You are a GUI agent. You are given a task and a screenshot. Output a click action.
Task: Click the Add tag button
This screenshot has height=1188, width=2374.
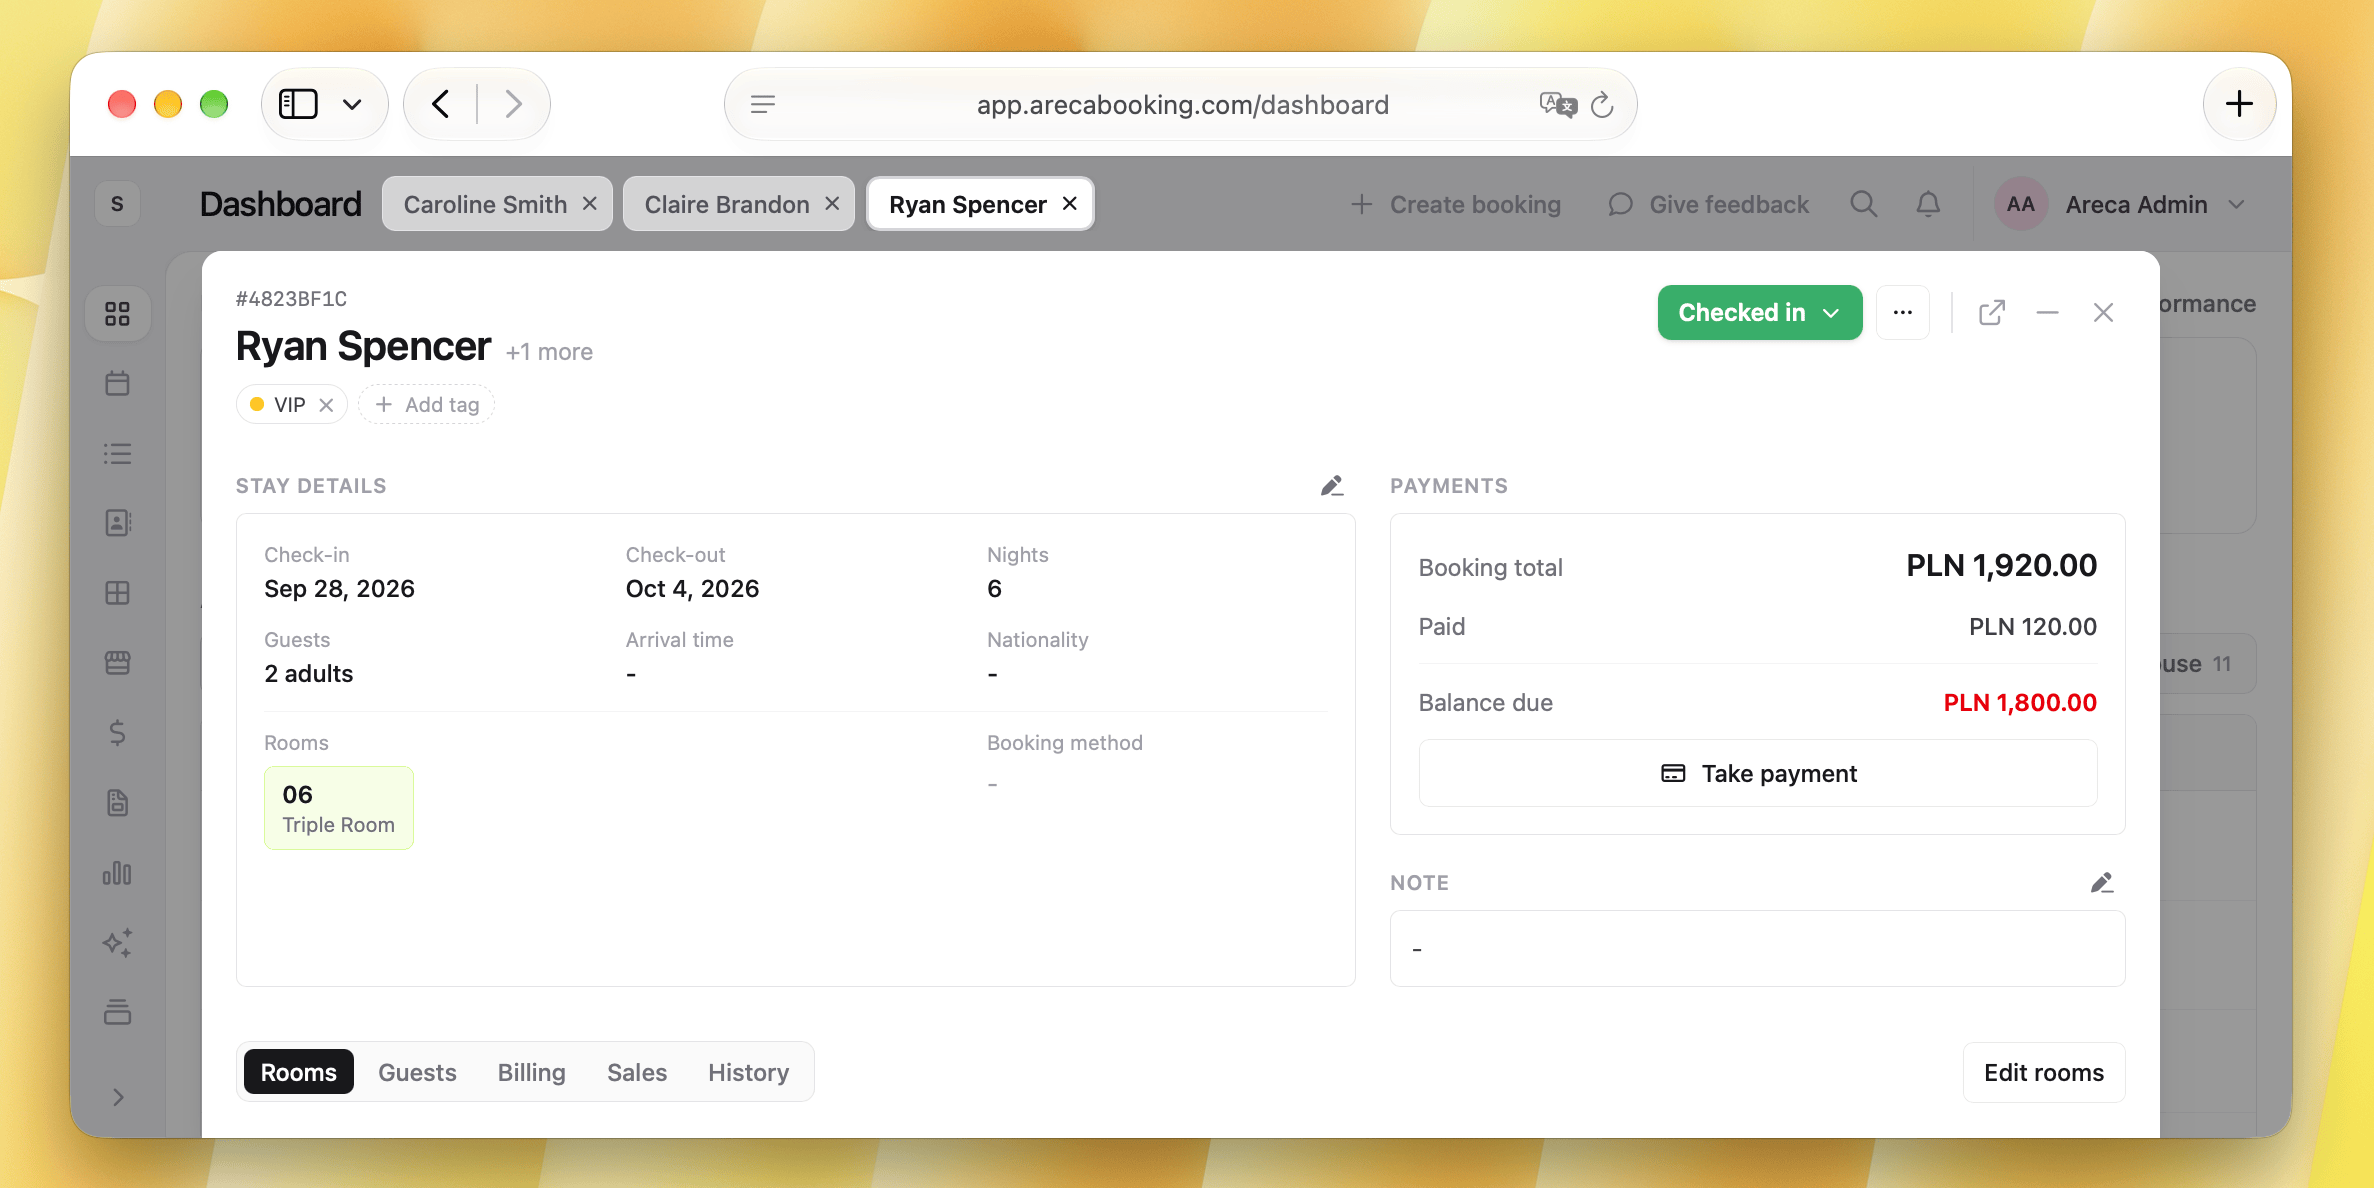tap(427, 404)
